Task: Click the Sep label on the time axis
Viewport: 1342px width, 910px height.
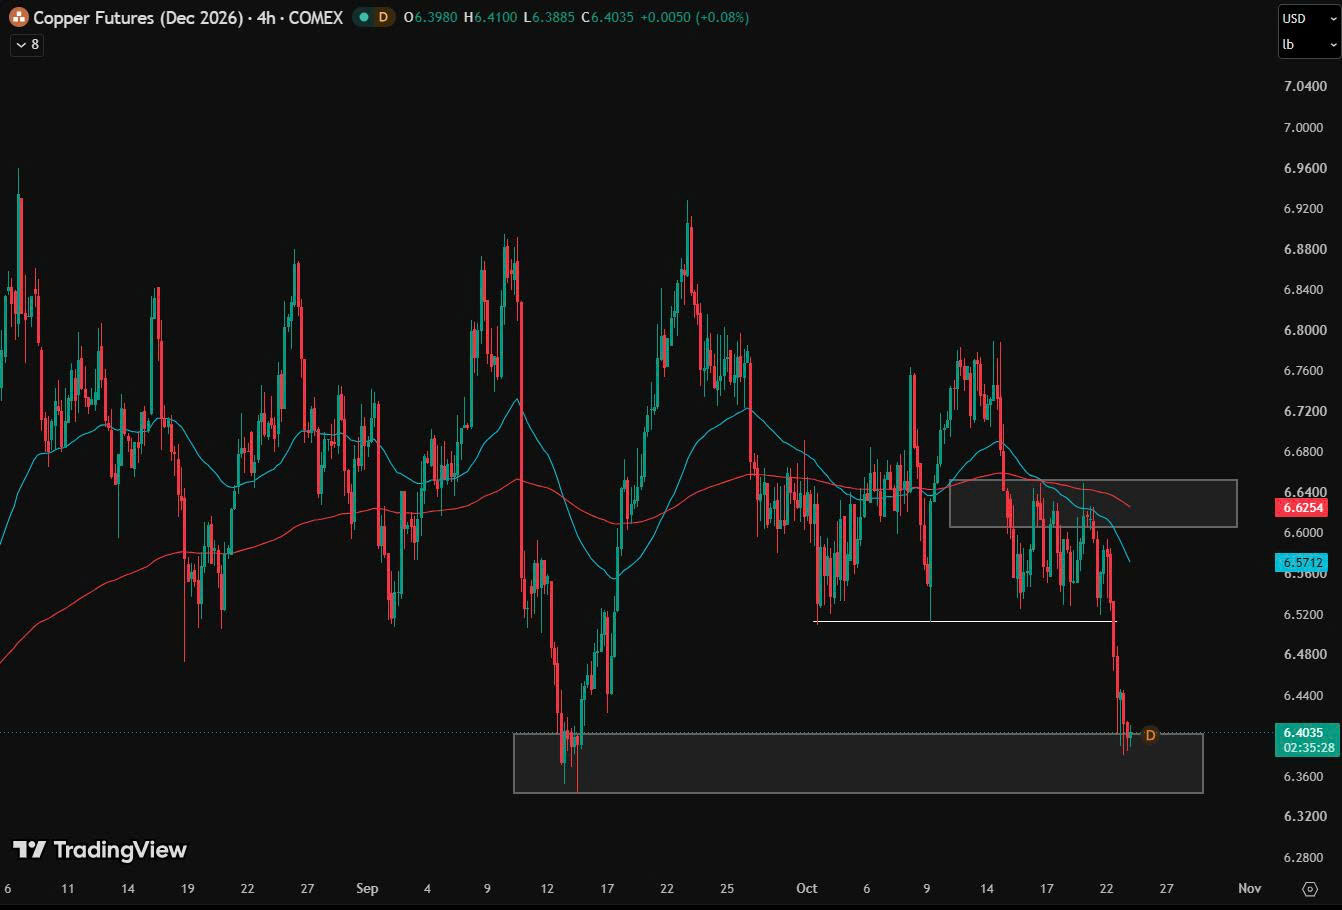Action: [367, 888]
